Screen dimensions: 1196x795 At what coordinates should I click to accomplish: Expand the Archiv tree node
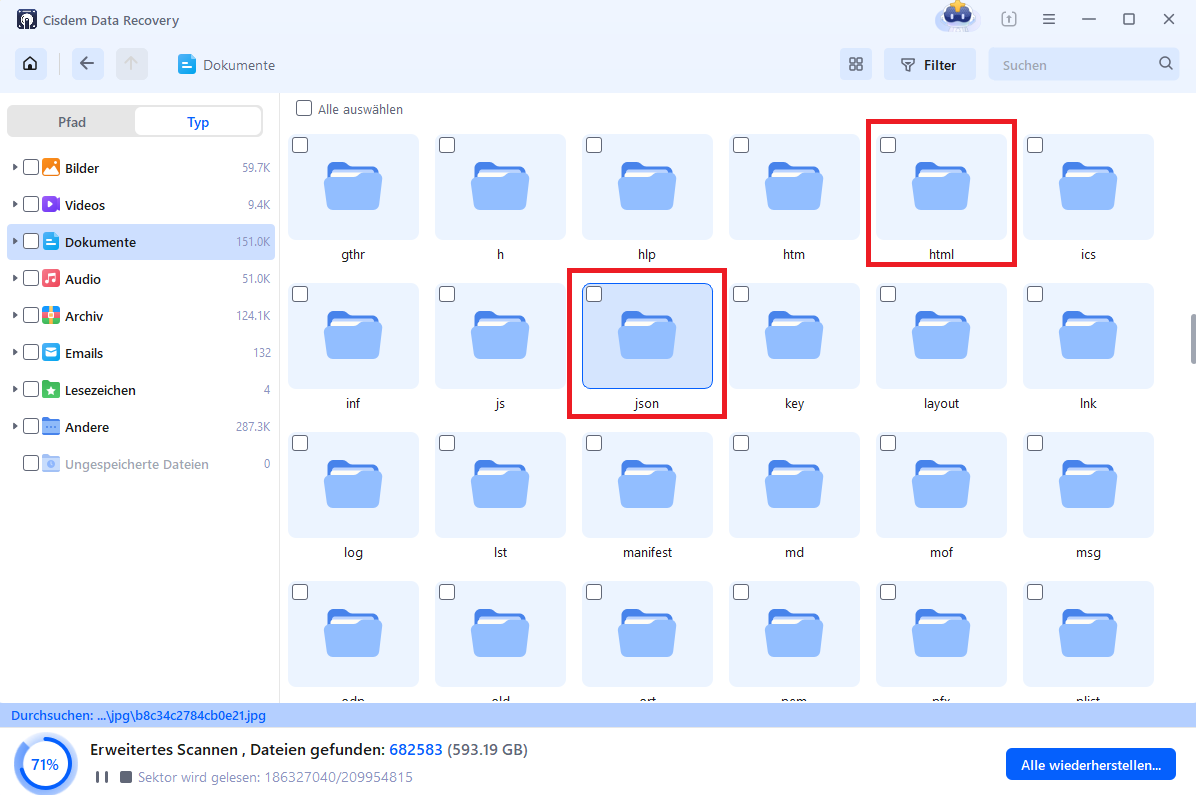click(14, 315)
